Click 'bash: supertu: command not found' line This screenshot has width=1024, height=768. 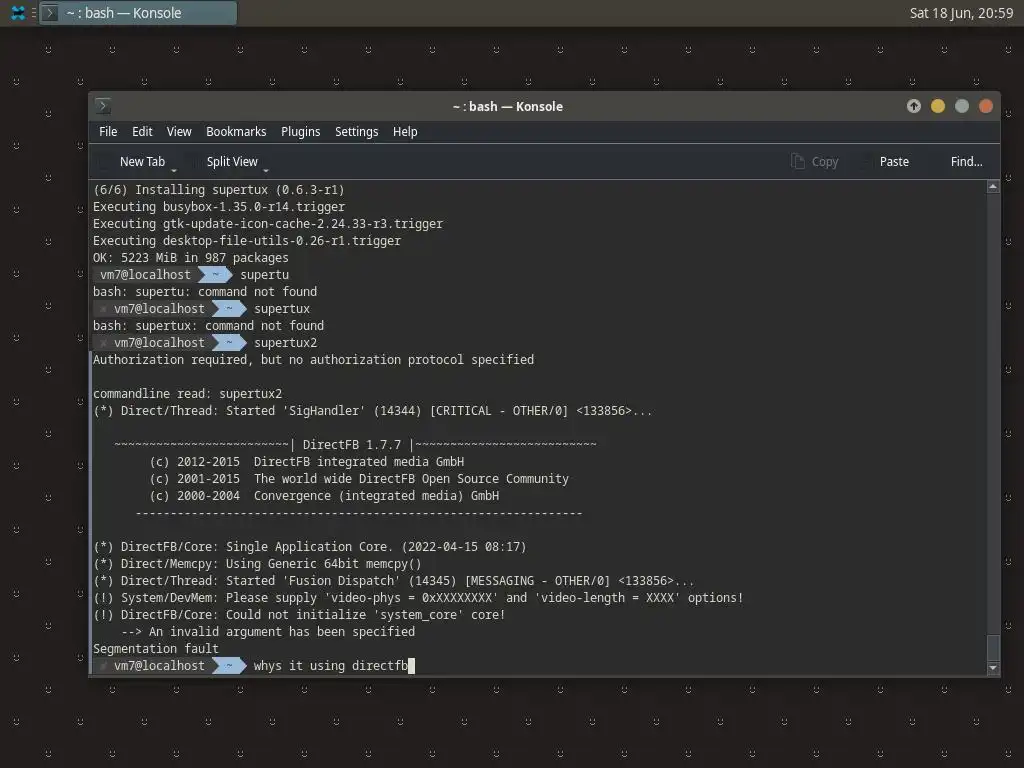pyautogui.click(x=204, y=291)
